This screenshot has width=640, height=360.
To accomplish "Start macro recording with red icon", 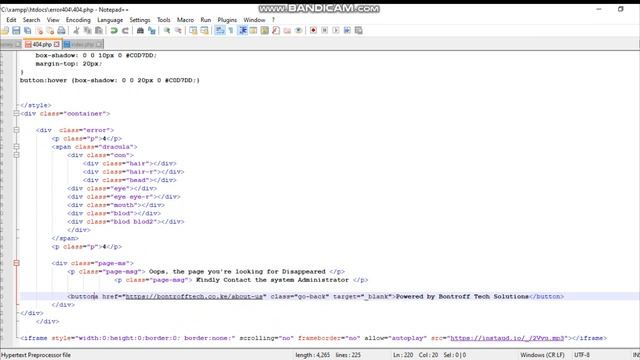I will tap(313, 31).
